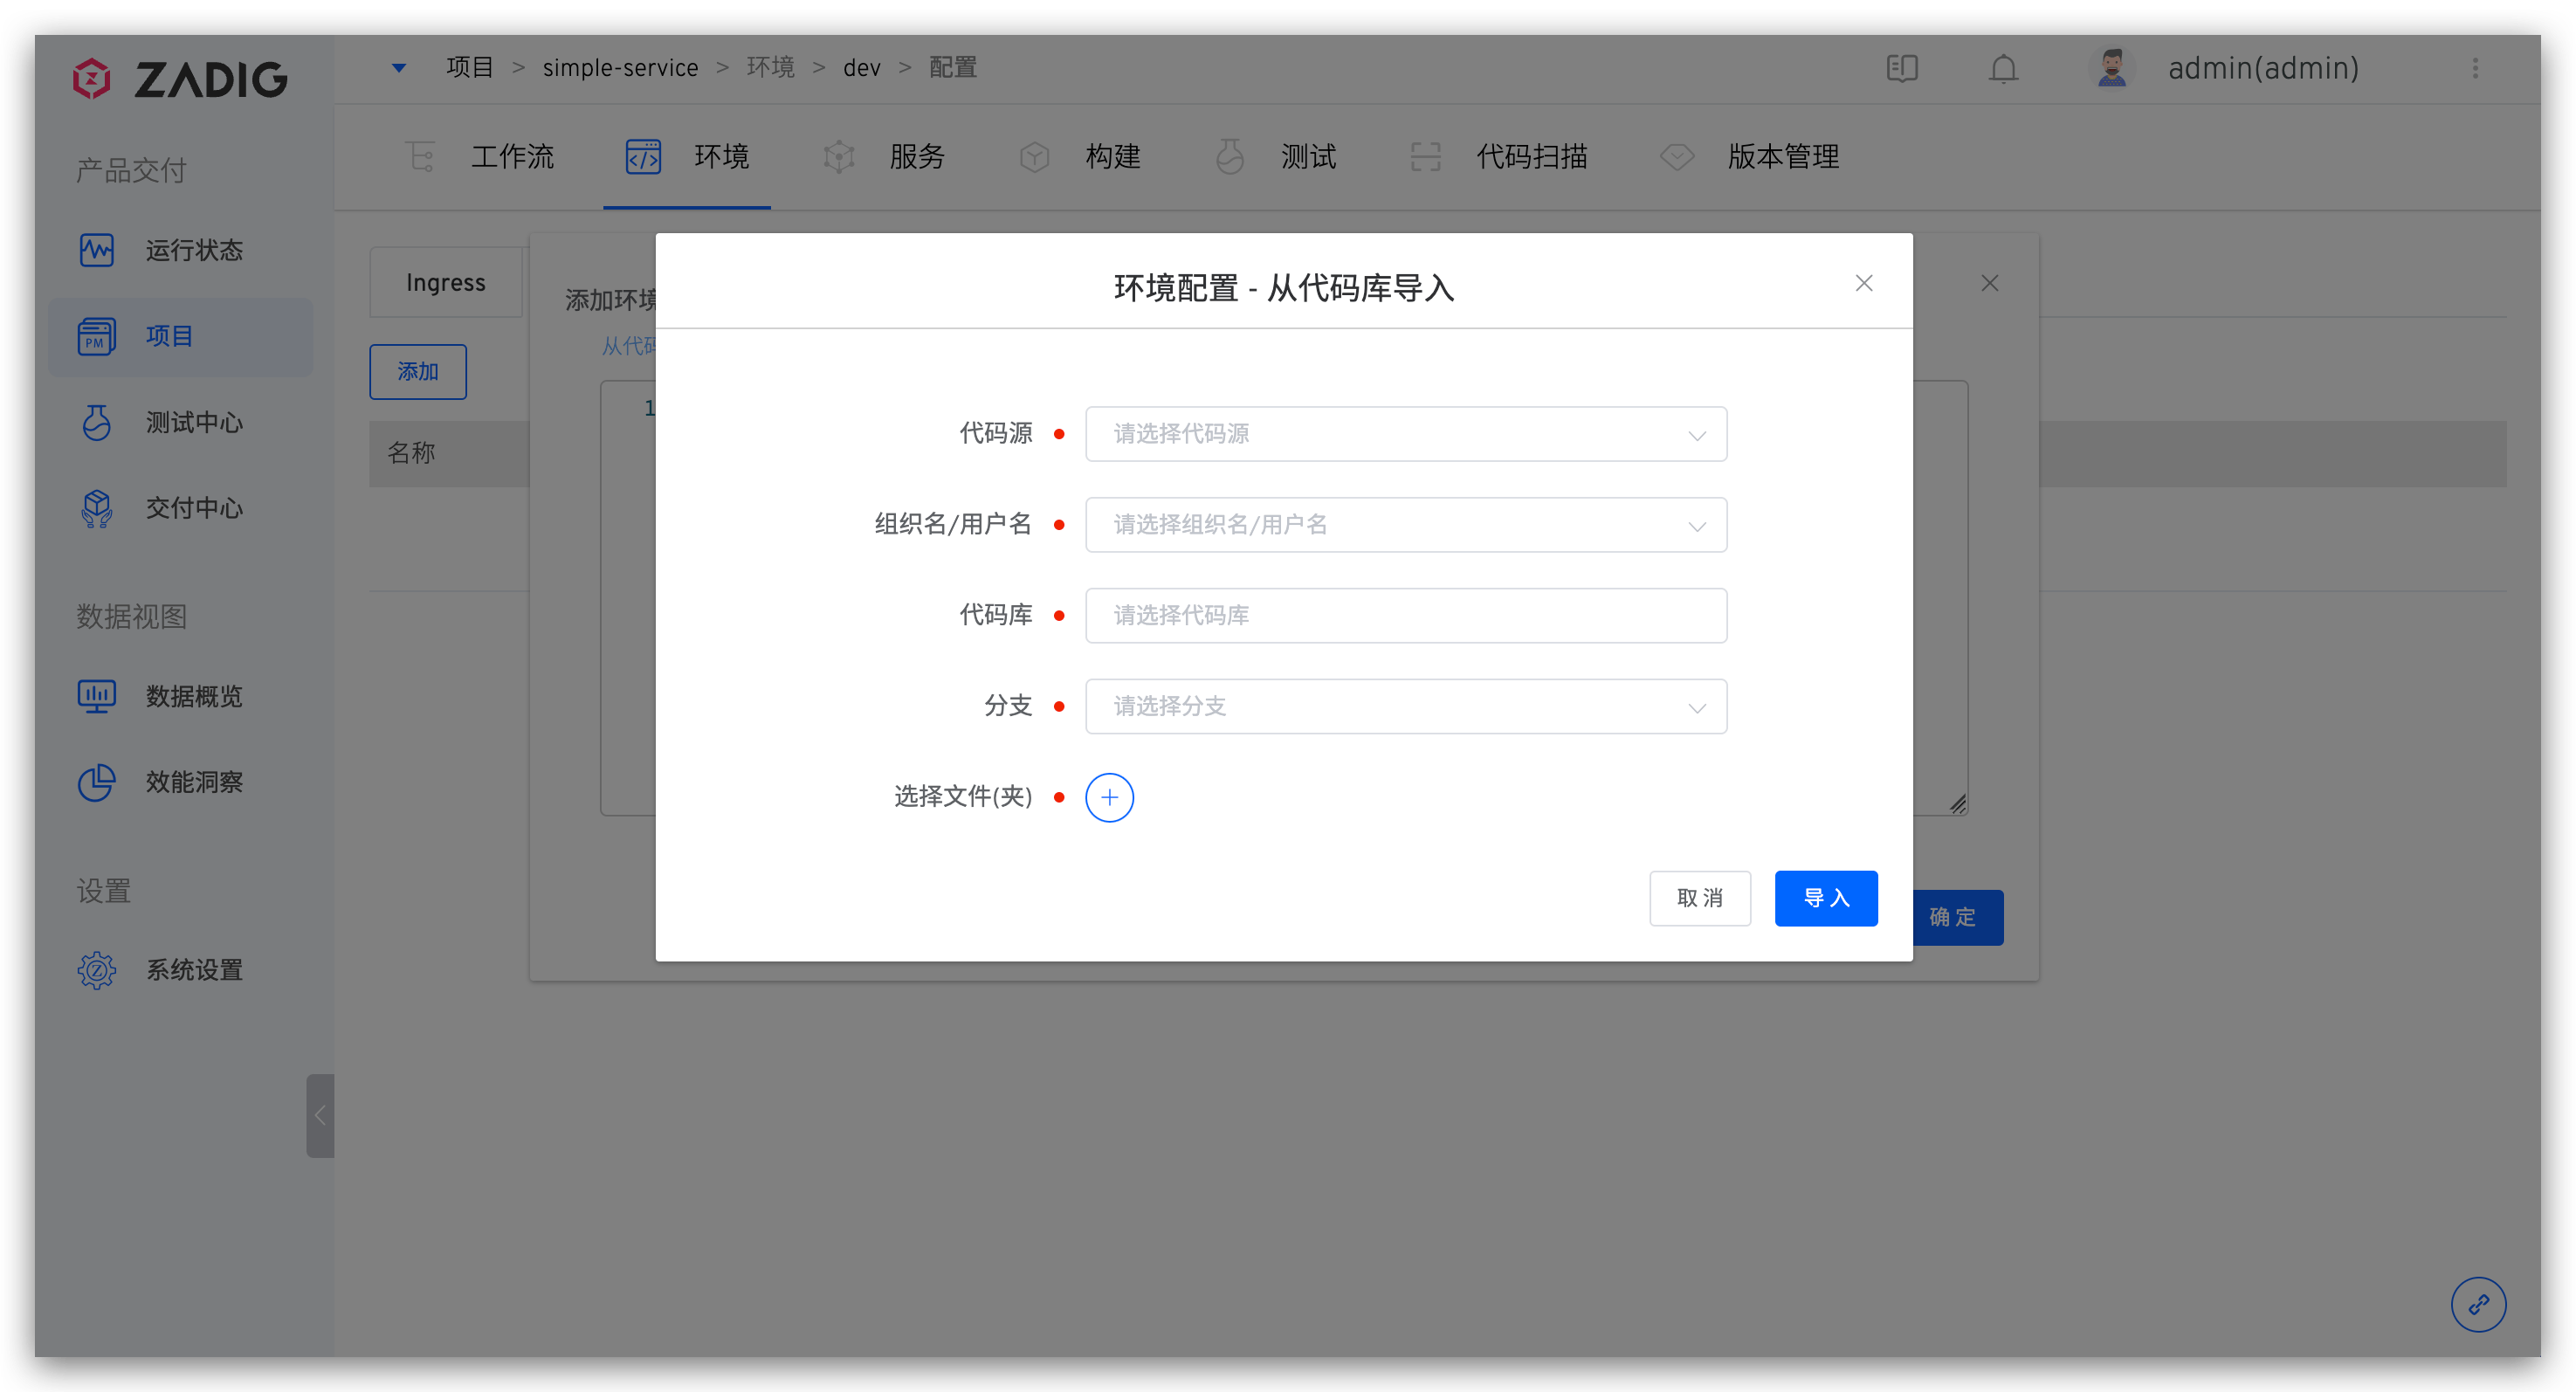Open the vertical ellipsis menu
The image size is (2576, 1392).
[x=2475, y=68]
